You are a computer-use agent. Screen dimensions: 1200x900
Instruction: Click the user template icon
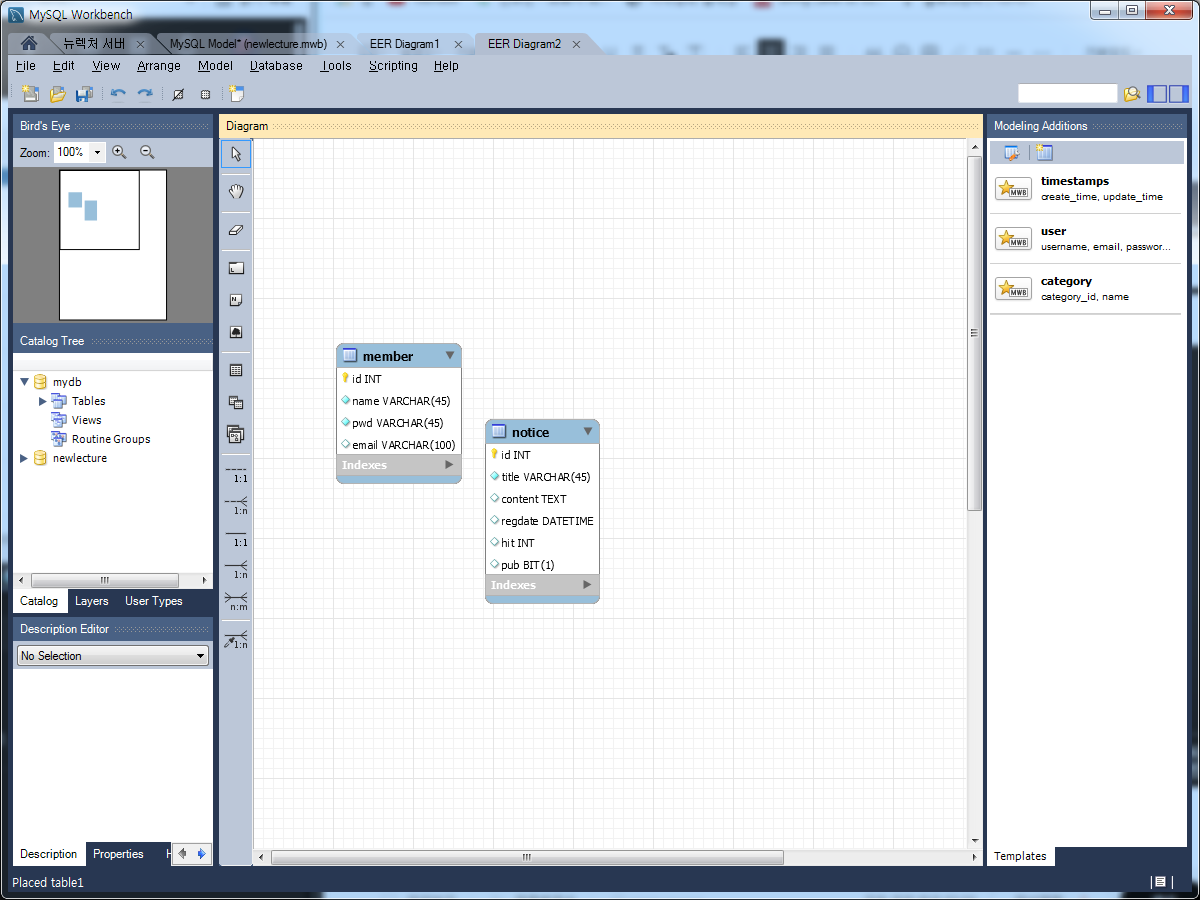1013,239
